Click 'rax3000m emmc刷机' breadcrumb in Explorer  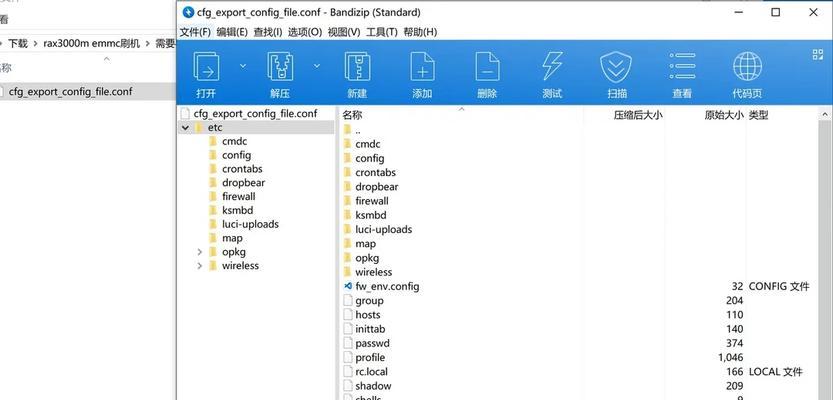click(91, 44)
